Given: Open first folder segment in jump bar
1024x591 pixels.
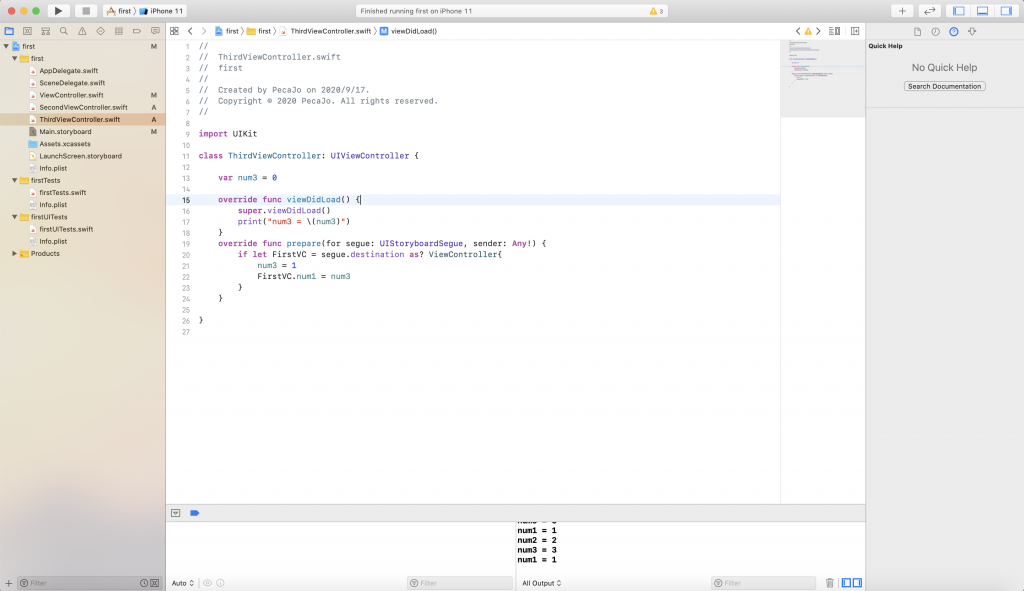Looking at the screenshot, I should [x=259, y=31].
